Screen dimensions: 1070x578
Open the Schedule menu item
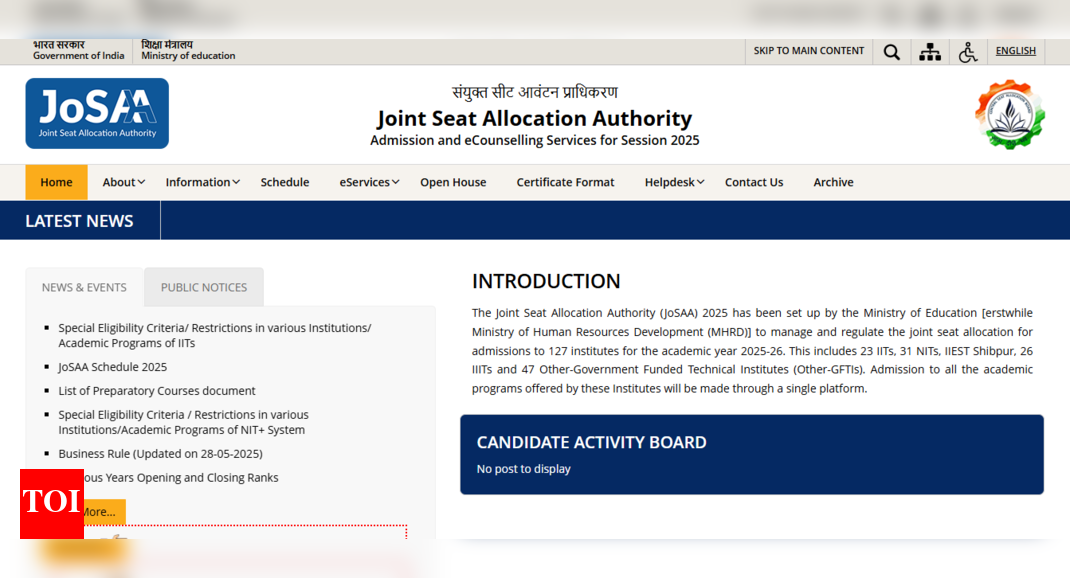tap(285, 182)
